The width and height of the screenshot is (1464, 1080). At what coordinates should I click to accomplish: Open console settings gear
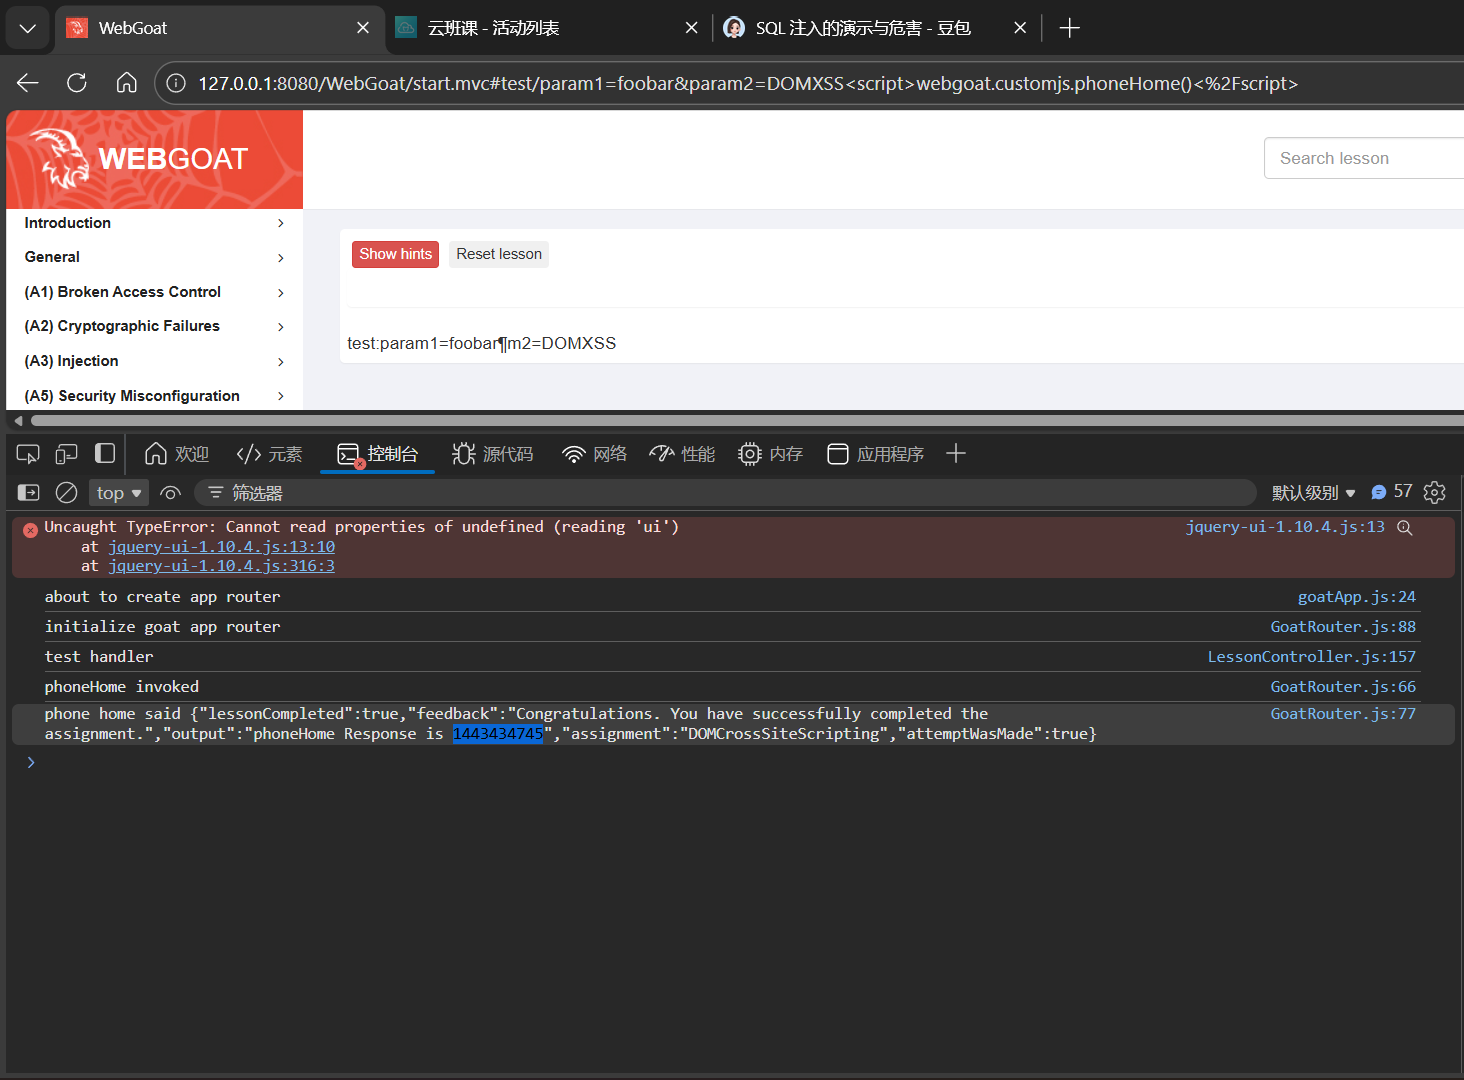point(1435,493)
